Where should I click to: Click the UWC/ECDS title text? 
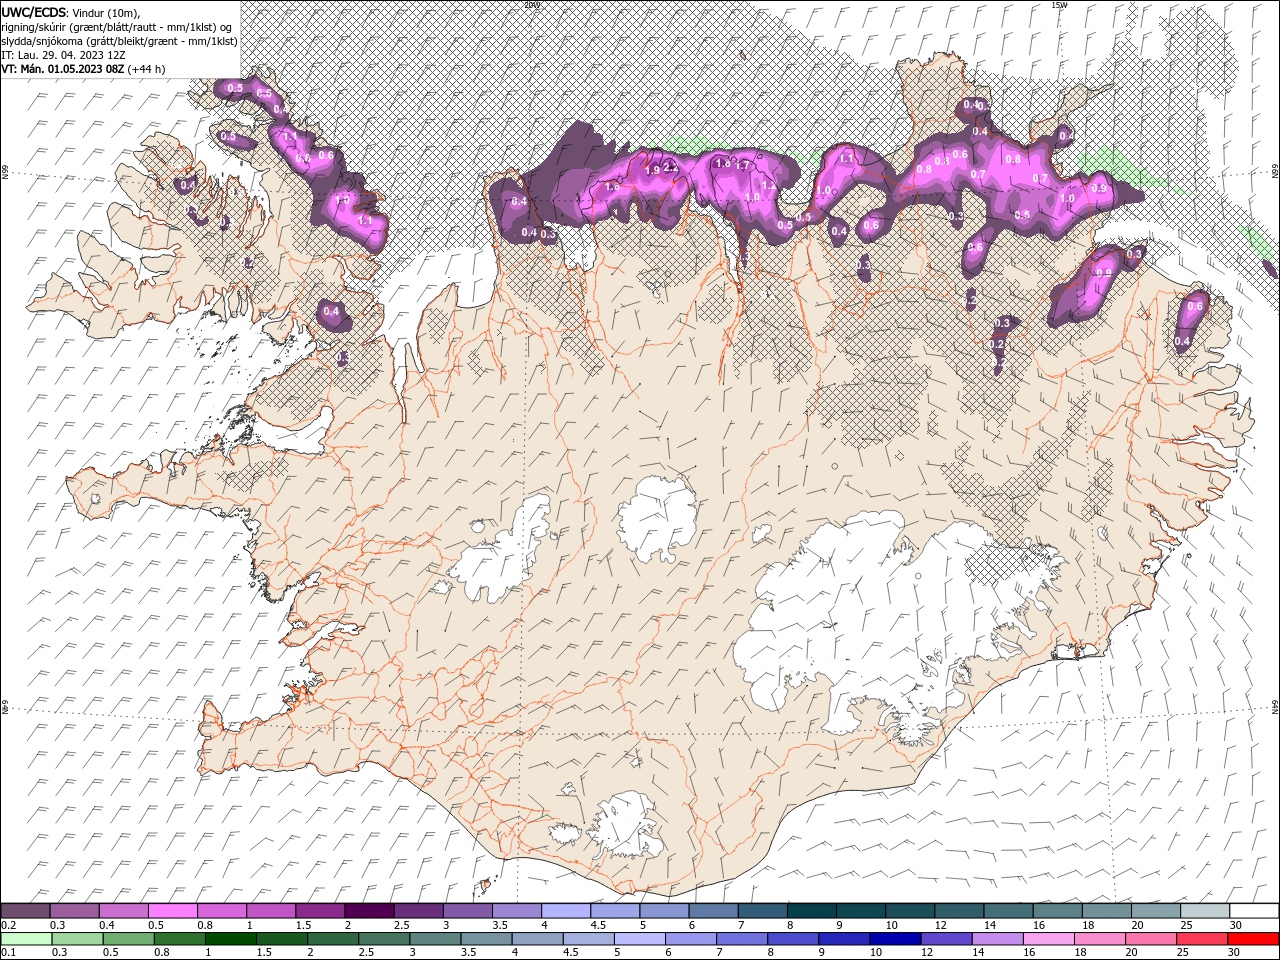click(34, 11)
